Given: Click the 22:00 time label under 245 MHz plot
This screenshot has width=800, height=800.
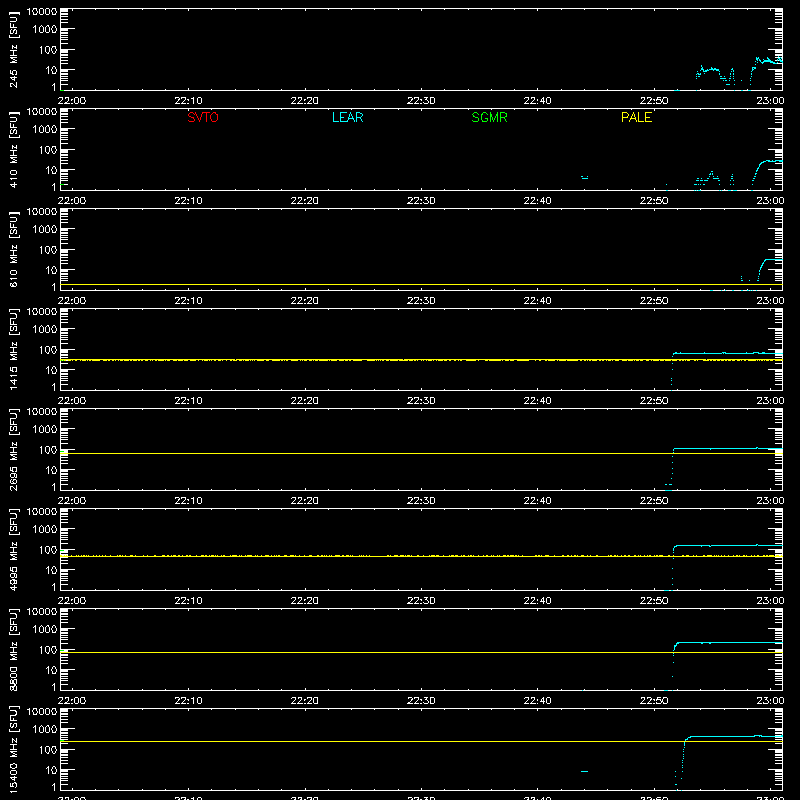Looking at the screenshot, I should [72, 101].
